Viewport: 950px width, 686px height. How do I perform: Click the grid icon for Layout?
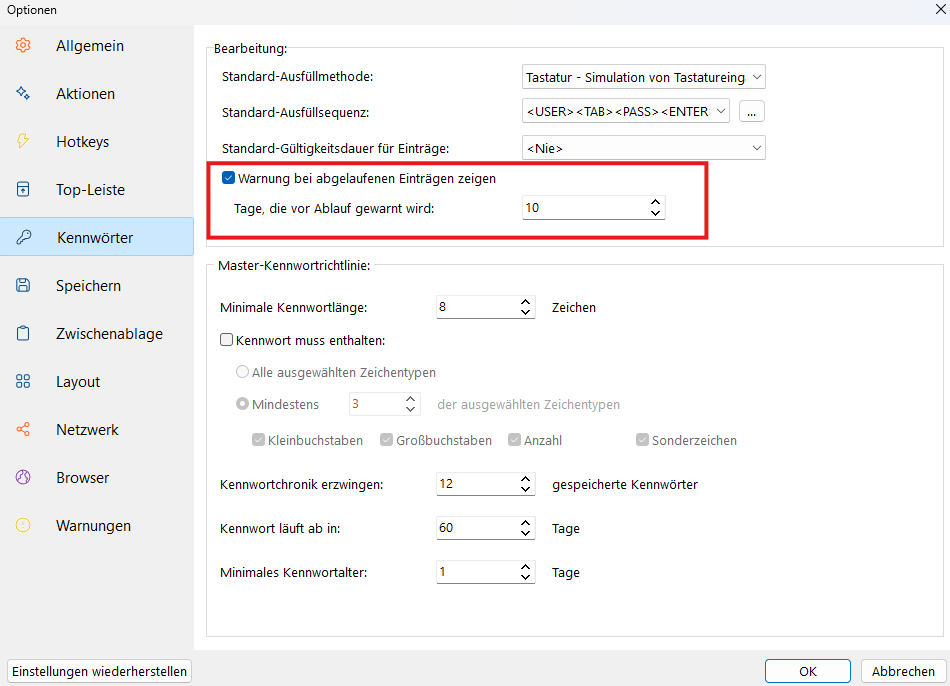(23, 381)
